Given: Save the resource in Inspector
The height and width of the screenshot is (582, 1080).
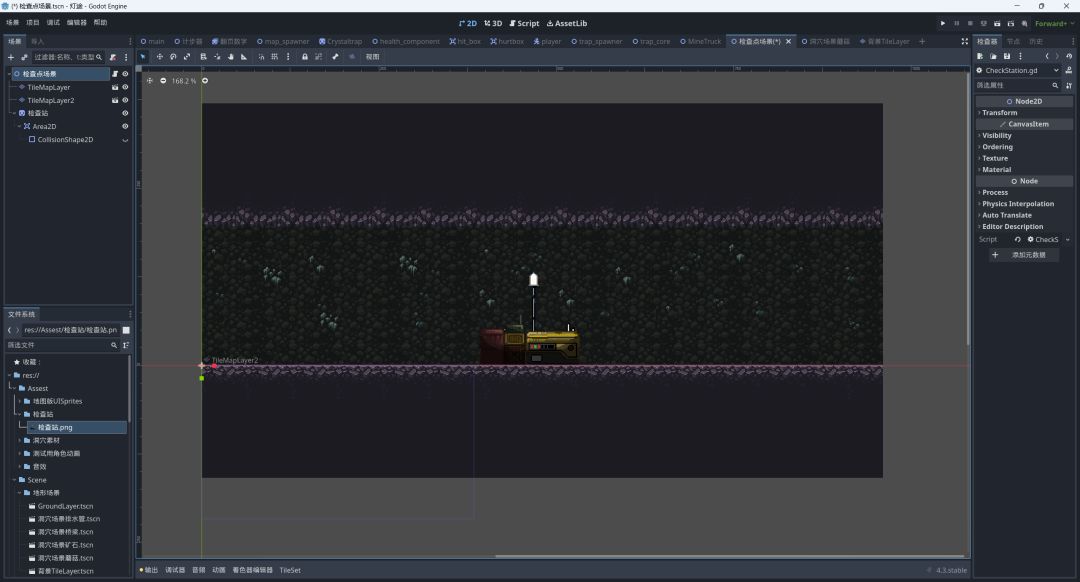Looking at the screenshot, I should (1007, 56).
